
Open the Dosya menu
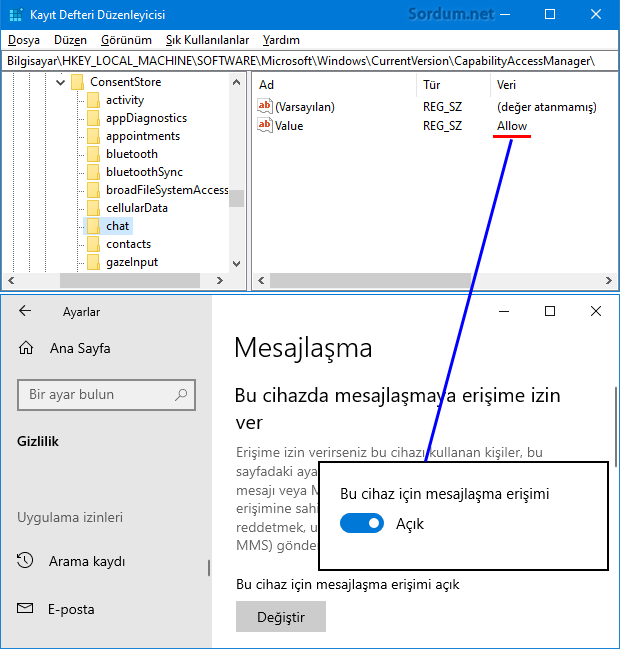click(x=24, y=40)
